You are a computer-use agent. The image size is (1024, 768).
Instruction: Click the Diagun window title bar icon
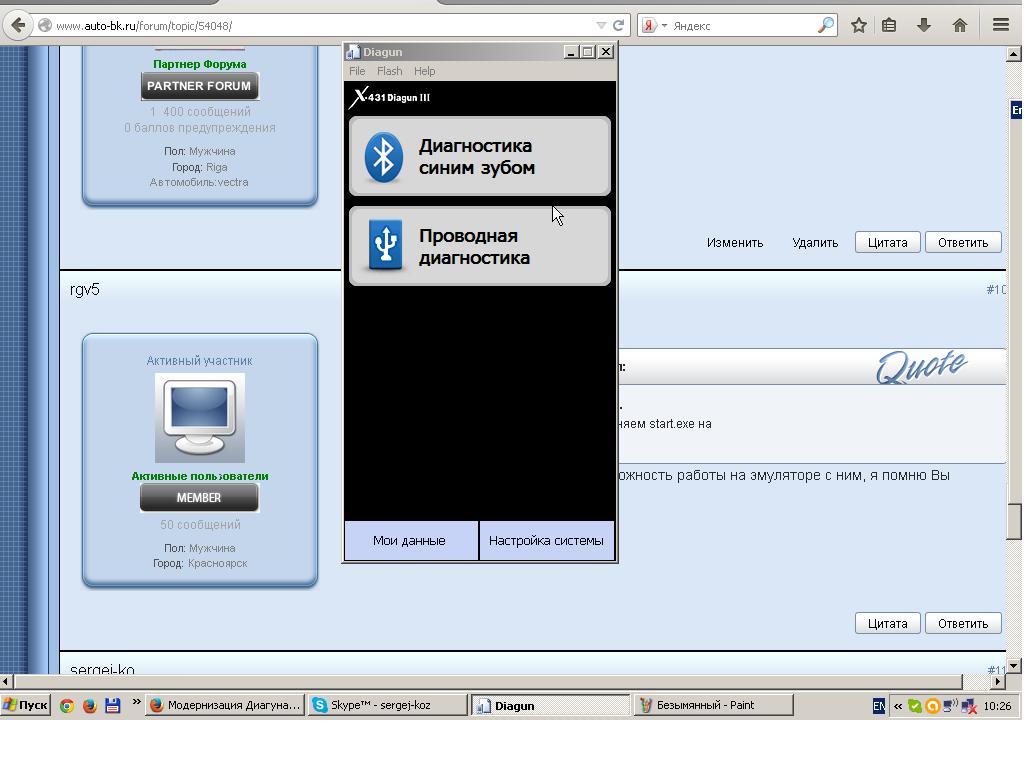353,52
